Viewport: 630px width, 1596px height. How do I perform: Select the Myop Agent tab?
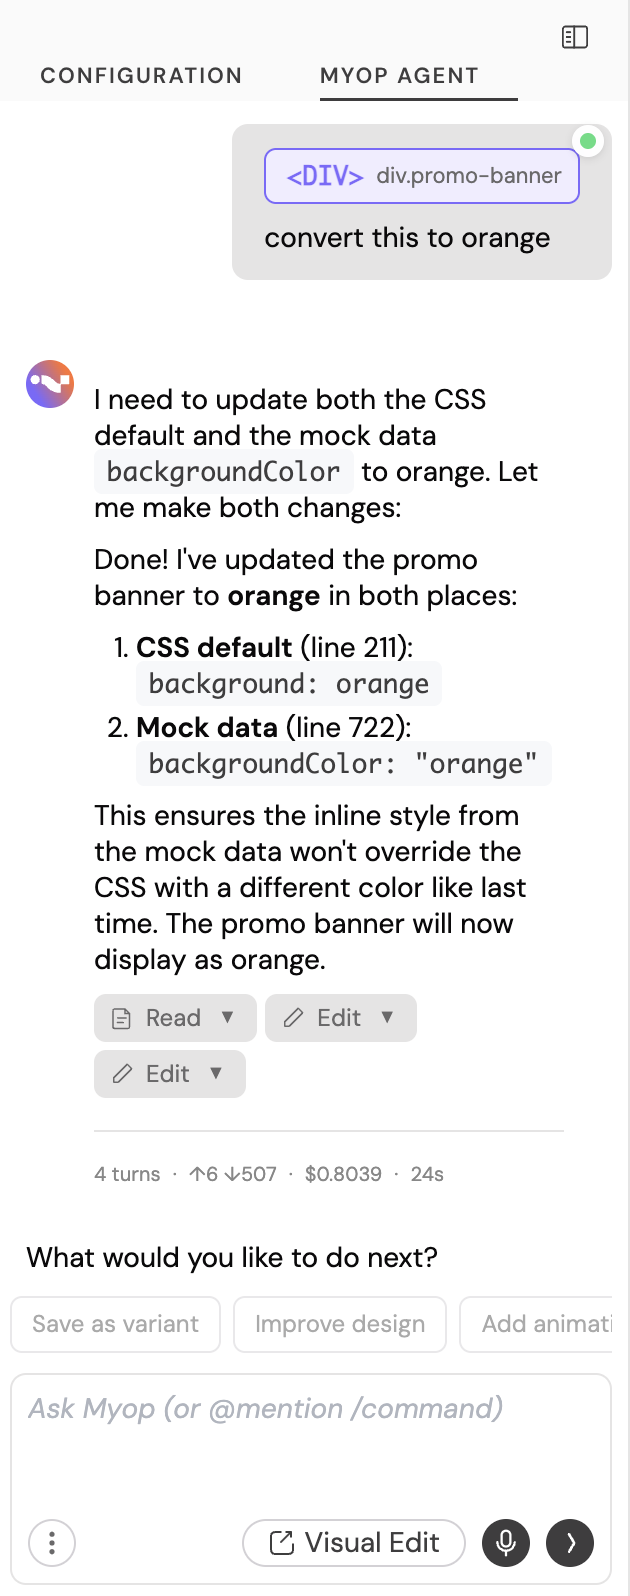399,76
